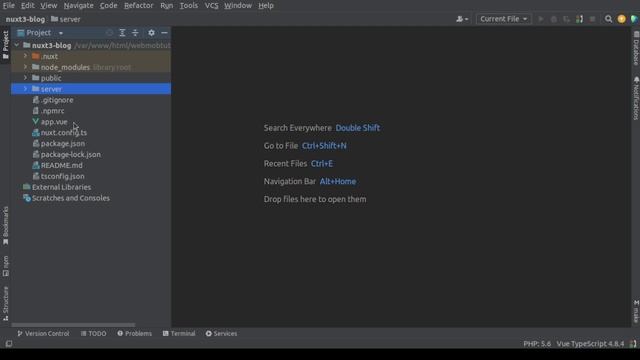Expand the node_modules folder
The height and width of the screenshot is (360, 640).
pos(25,67)
